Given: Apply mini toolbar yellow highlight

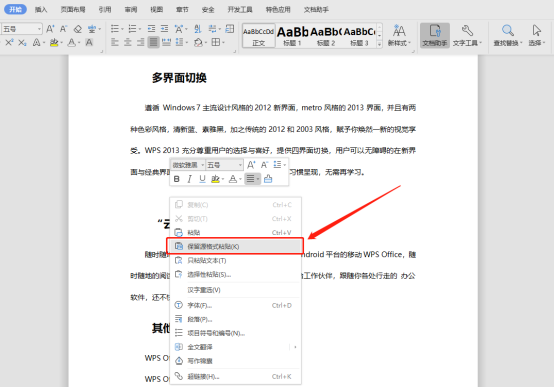Looking at the screenshot, I should (x=215, y=179).
